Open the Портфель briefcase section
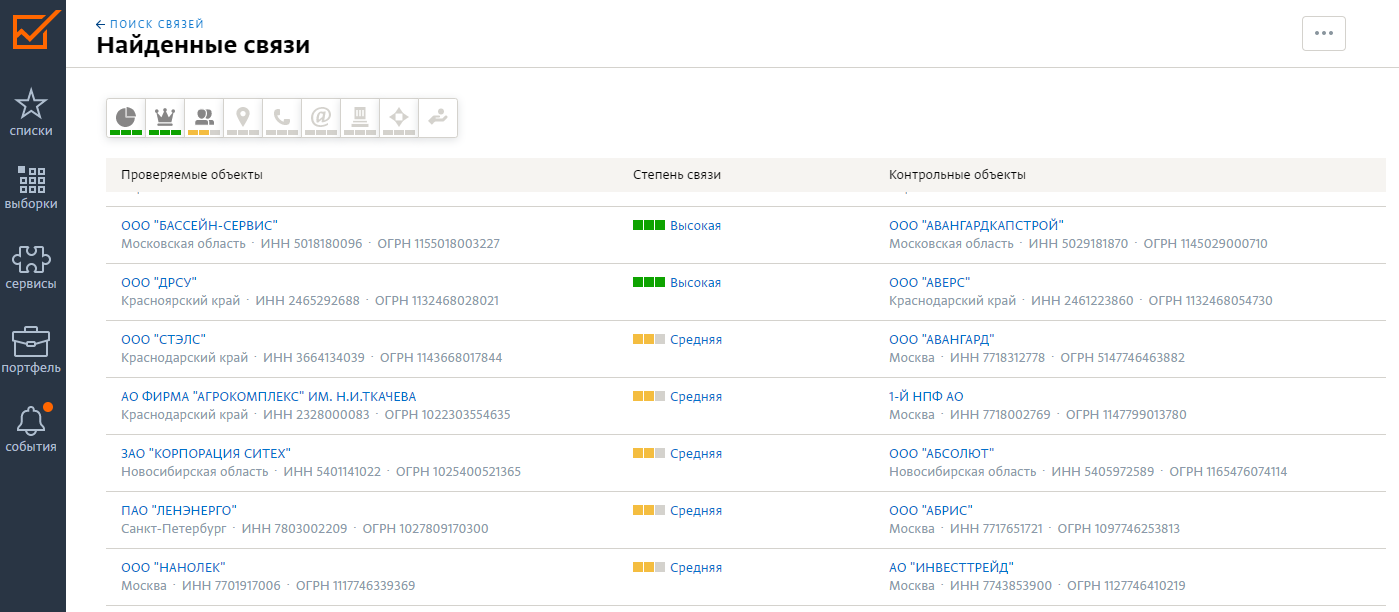The height and width of the screenshot is (612, 1399). pyautogui.click(x=32, y=350)
